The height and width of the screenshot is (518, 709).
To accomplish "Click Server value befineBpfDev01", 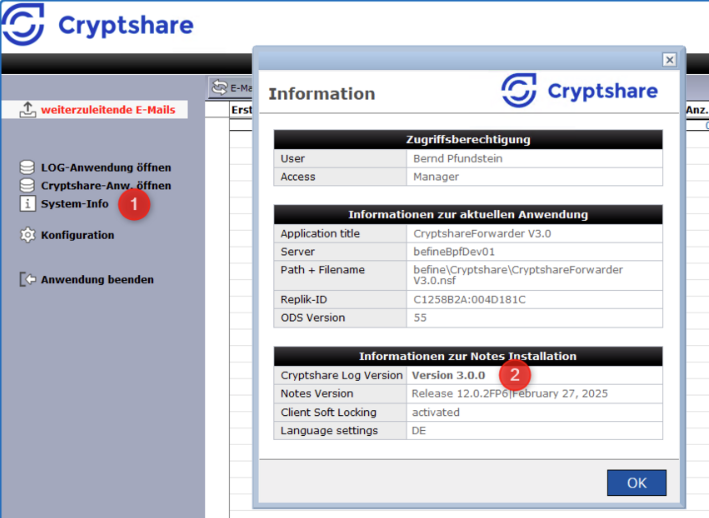I will [454, 252].
